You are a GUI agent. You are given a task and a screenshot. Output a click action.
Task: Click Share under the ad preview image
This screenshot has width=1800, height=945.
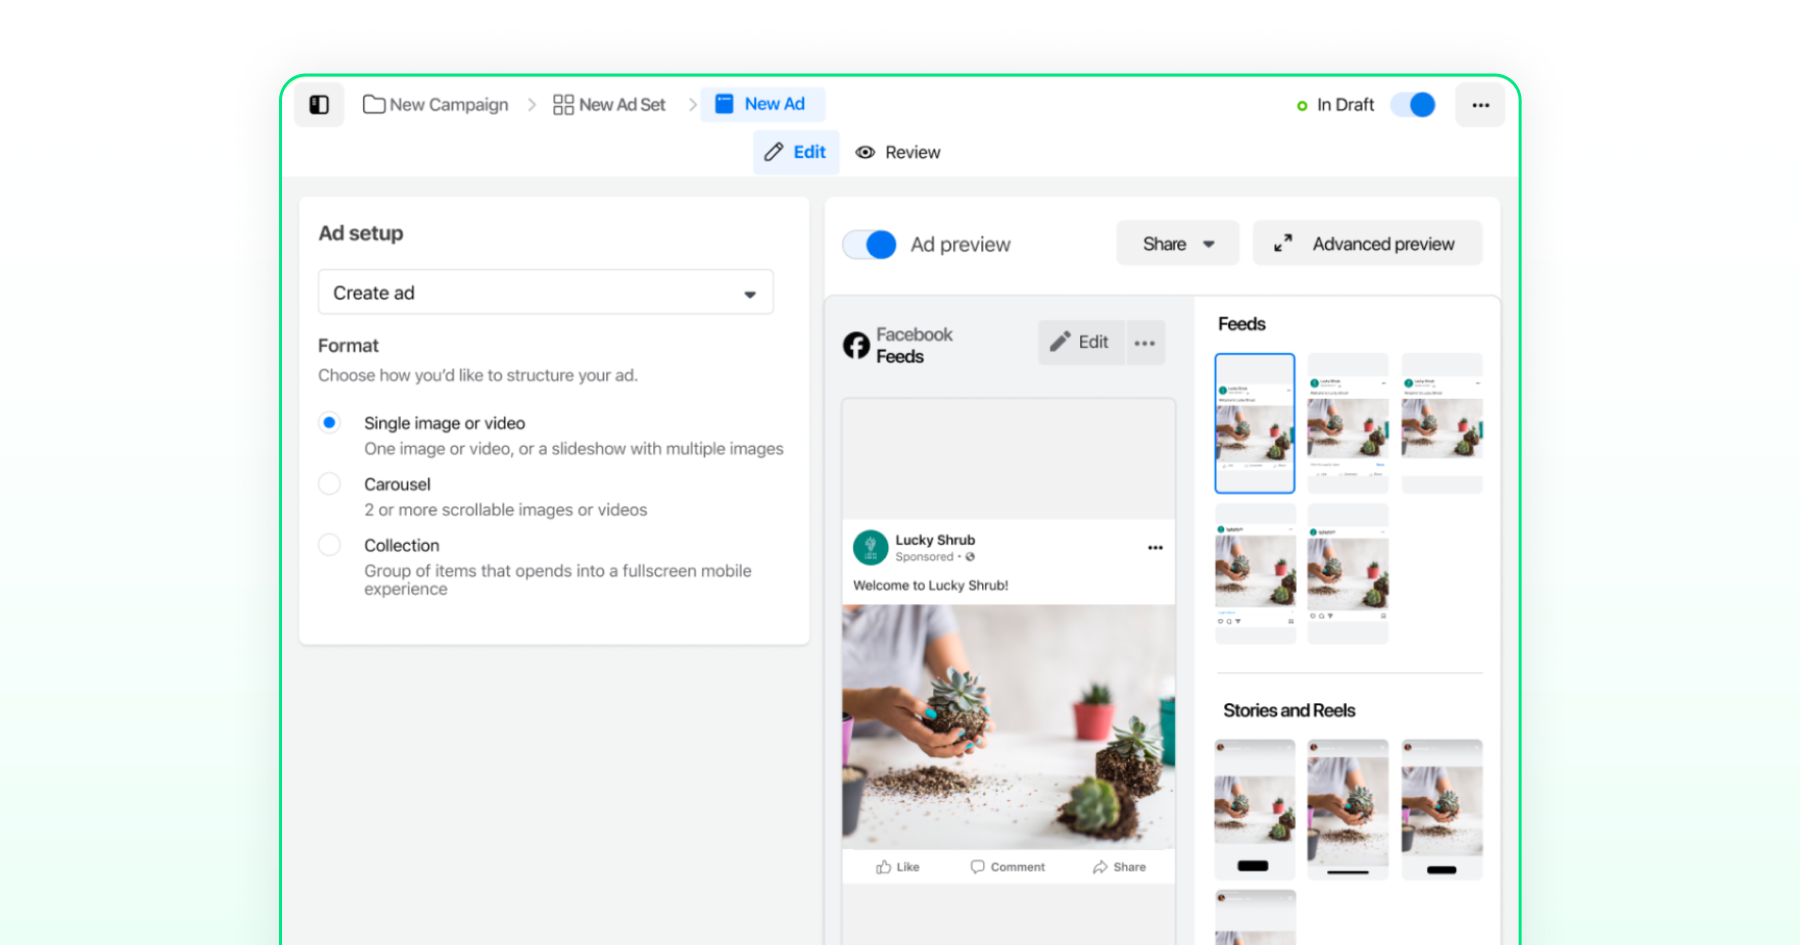tap(1119, 867)
